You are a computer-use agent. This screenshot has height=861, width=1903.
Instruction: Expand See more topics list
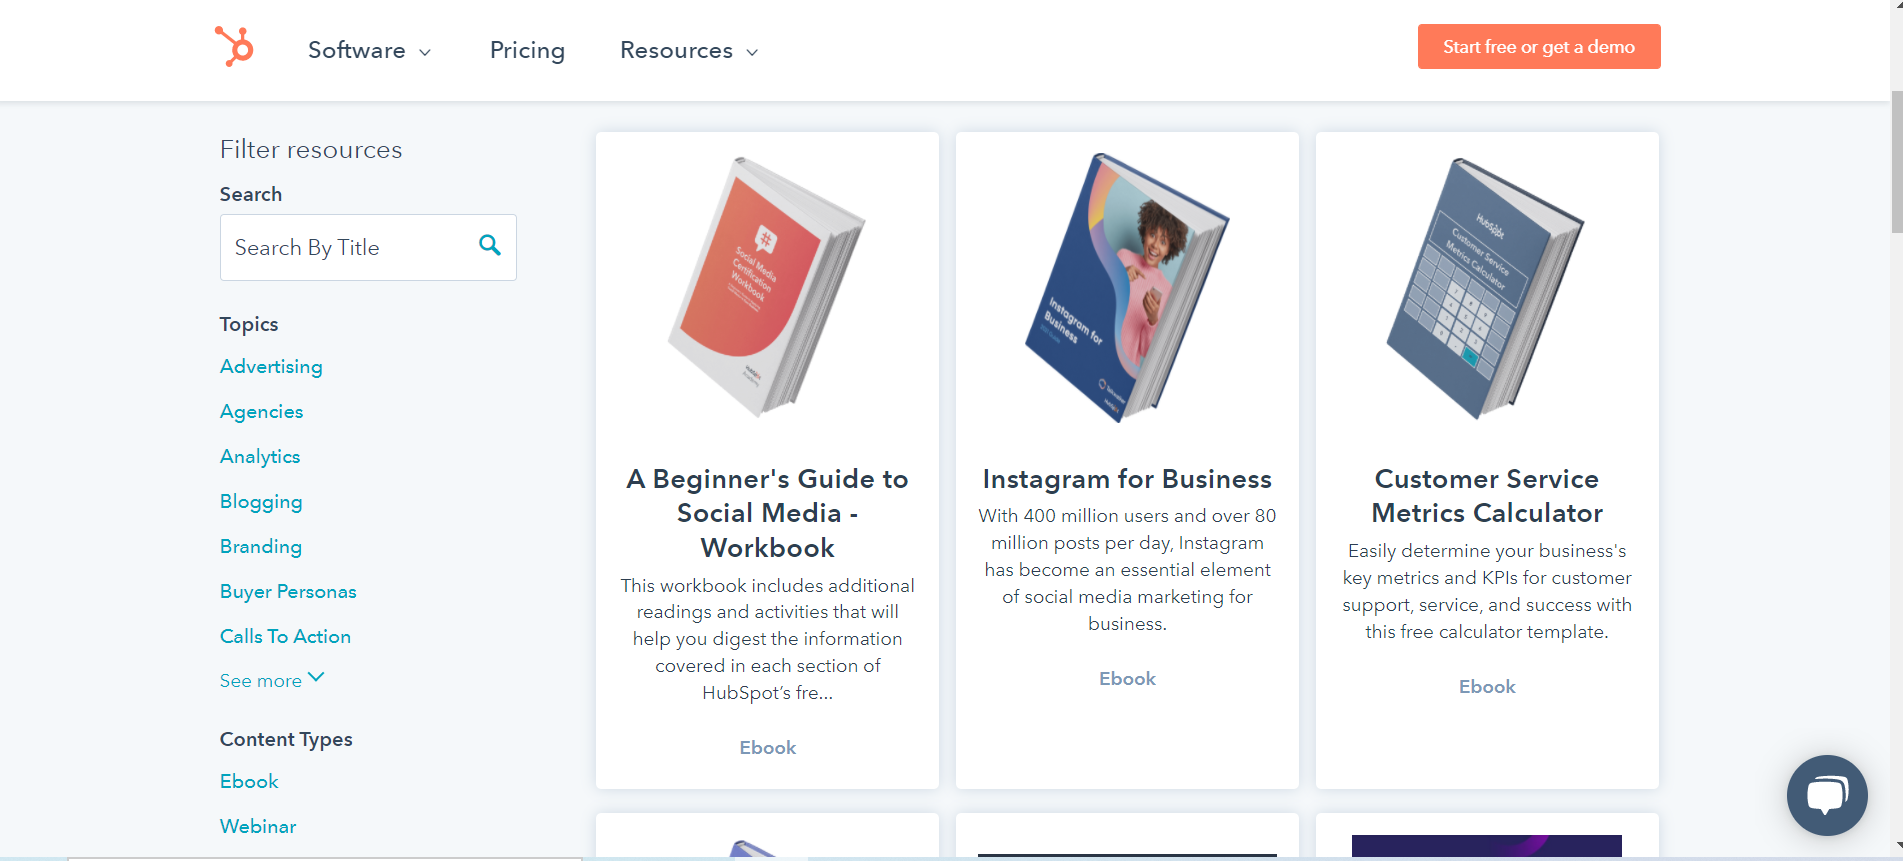272,680
